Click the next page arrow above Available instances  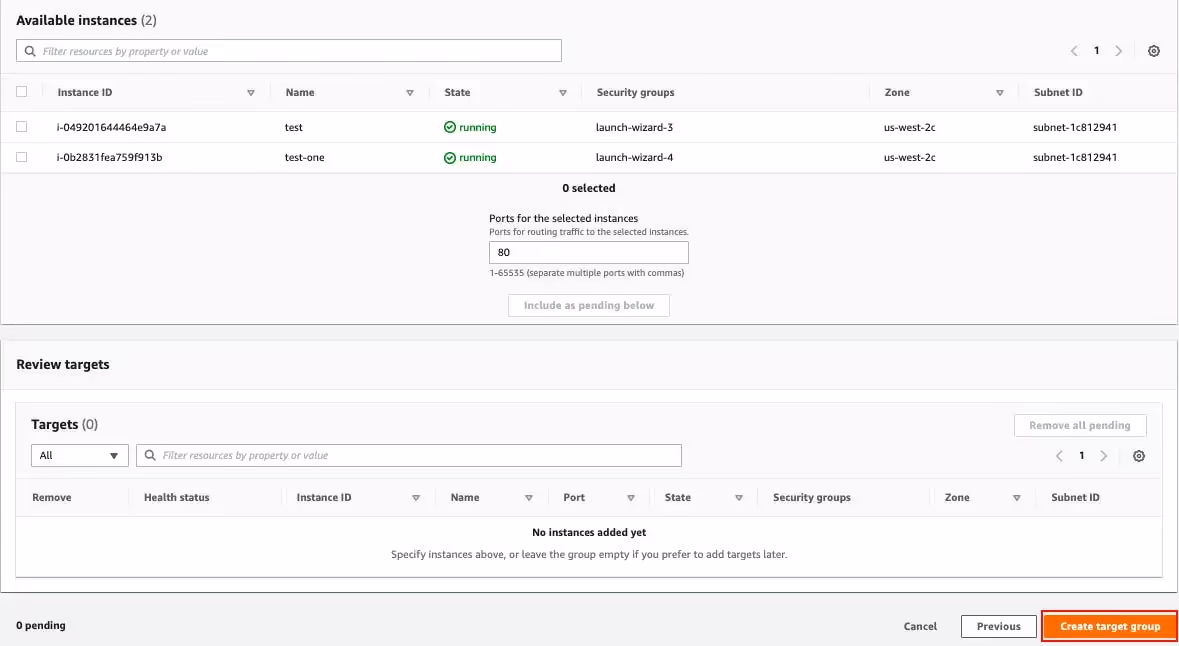click(x=1119, y=50)
